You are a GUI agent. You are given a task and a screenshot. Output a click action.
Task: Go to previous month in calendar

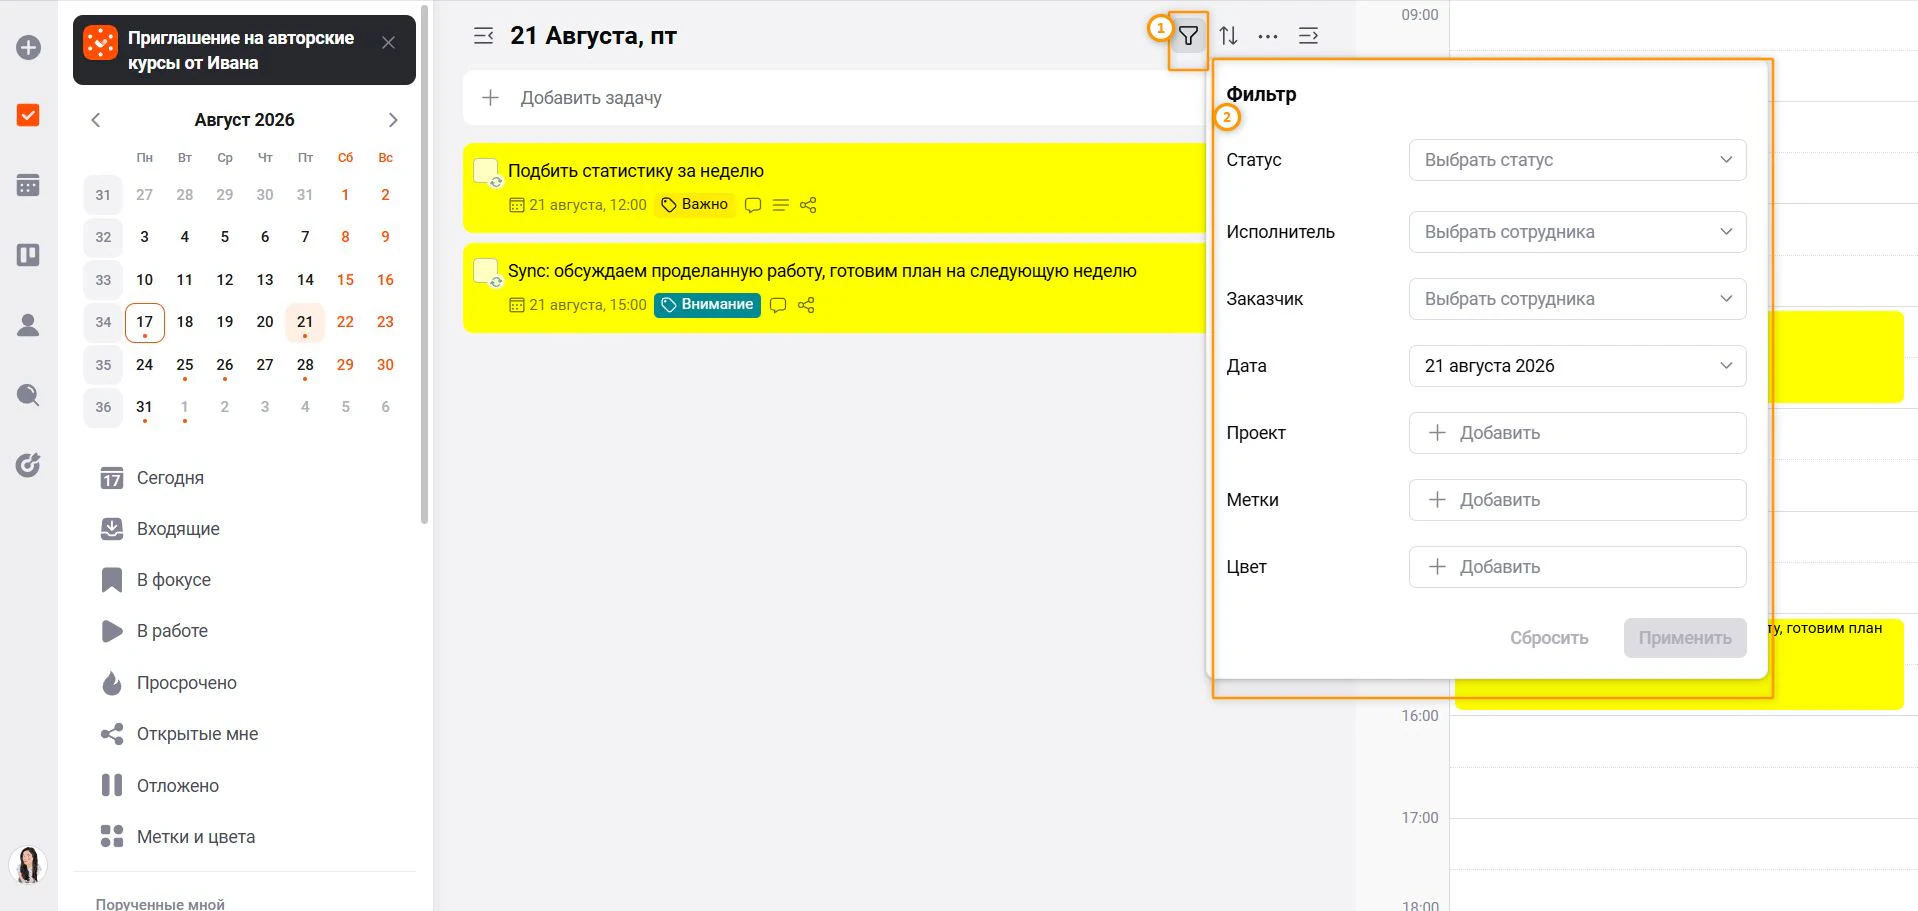click(x=96, y=120)
